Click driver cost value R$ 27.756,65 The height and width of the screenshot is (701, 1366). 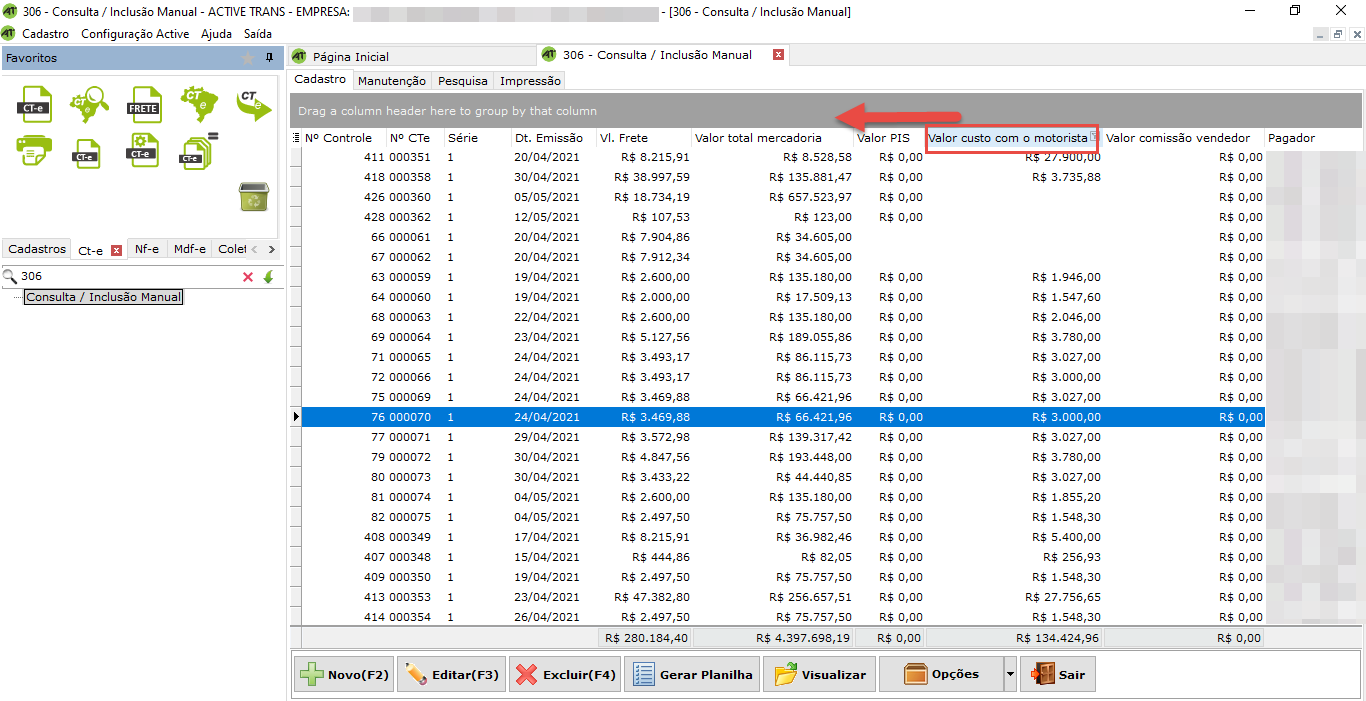[x=1063, y=597]
